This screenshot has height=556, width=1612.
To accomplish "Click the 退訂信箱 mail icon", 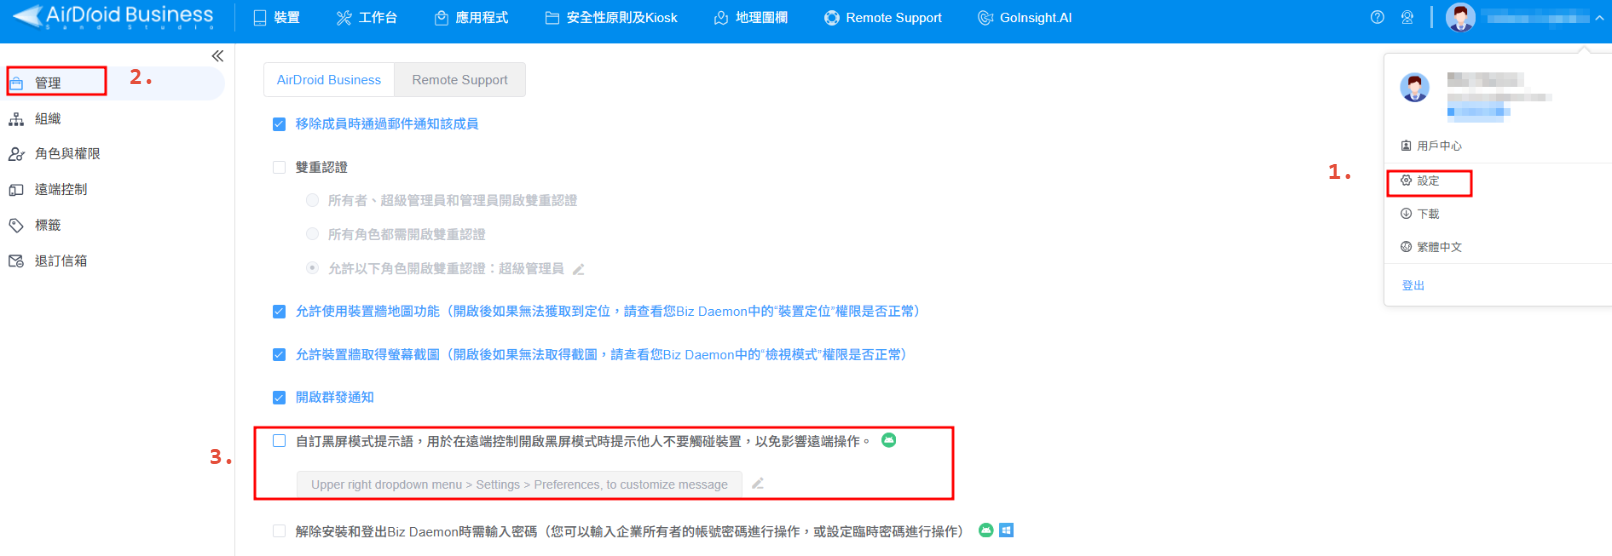I will [x=16, y=261].
